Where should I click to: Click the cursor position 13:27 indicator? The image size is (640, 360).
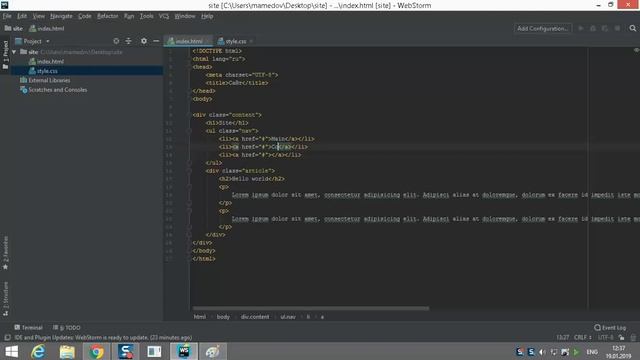(562, 338)
